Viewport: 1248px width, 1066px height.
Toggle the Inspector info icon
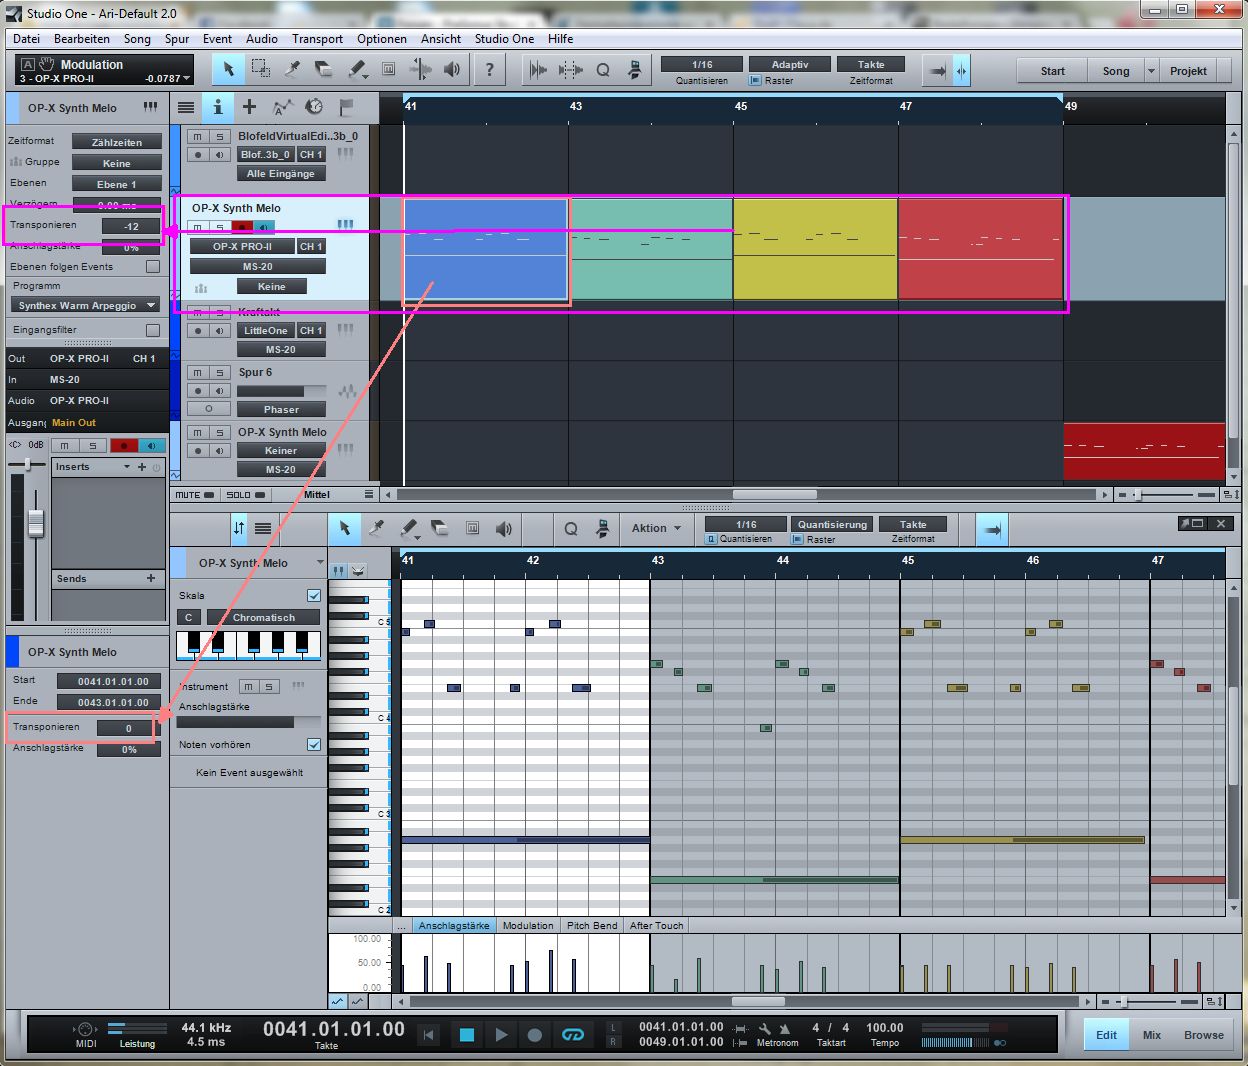click(217, 107)
